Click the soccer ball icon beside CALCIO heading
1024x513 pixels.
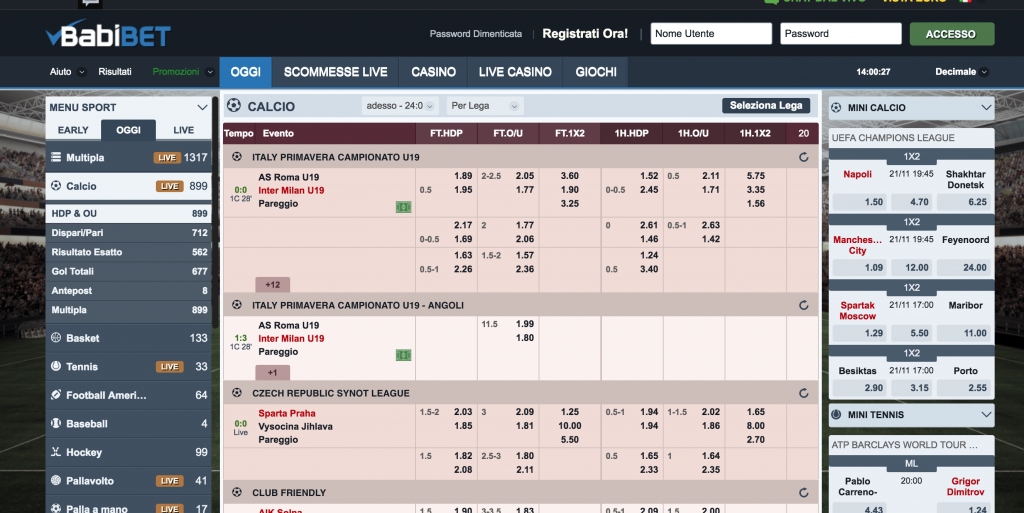point(234,105)
